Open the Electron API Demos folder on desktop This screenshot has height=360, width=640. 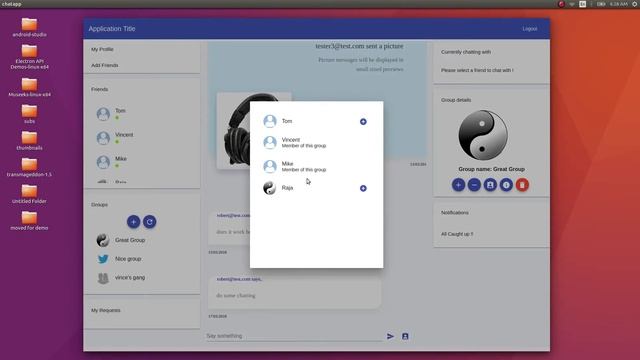click(x=29, y=56)
